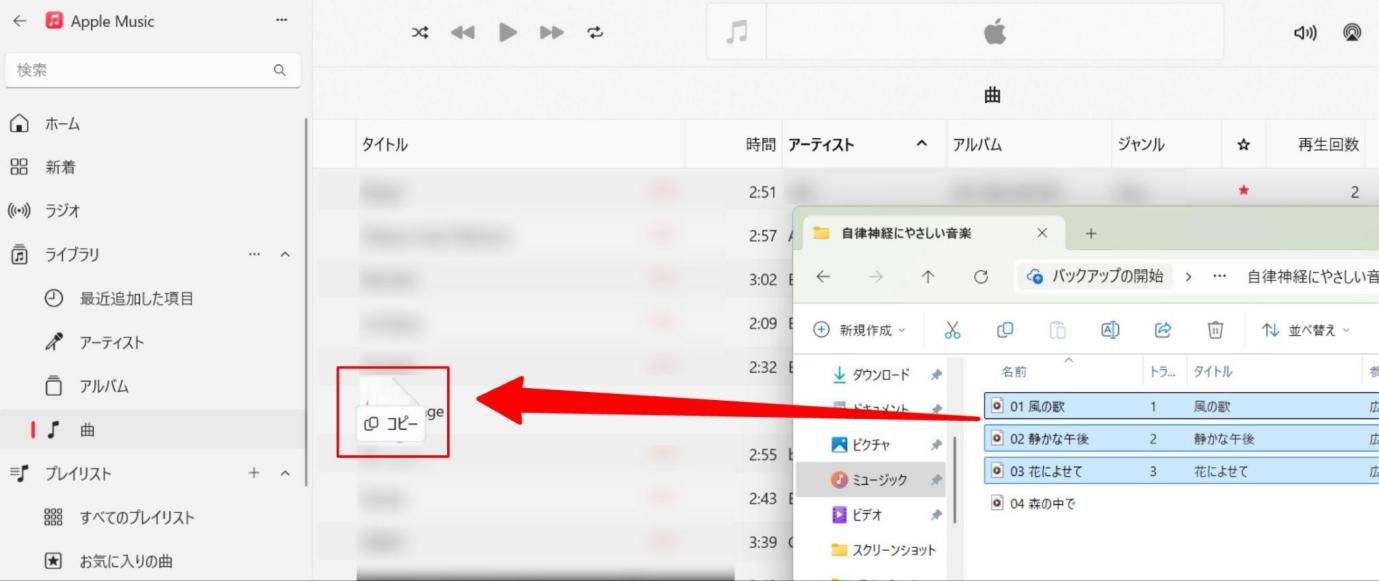Go up one folder in Explorer
The width and height of the screenshot is (1379, 581).
(928, 277)
